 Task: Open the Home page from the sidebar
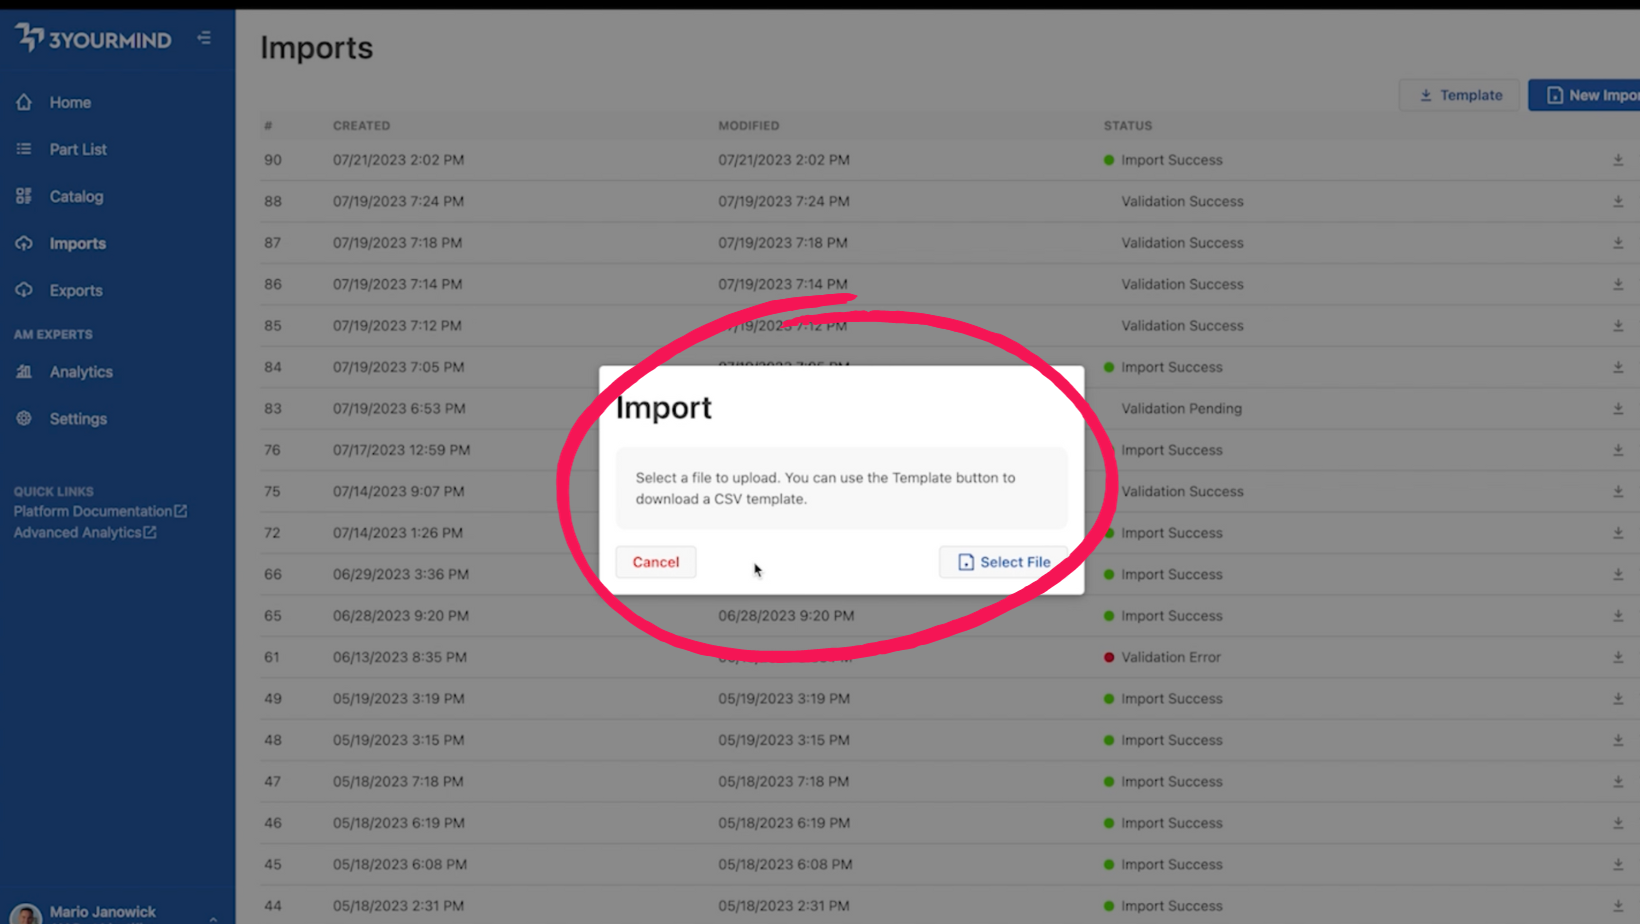[70, 102]
